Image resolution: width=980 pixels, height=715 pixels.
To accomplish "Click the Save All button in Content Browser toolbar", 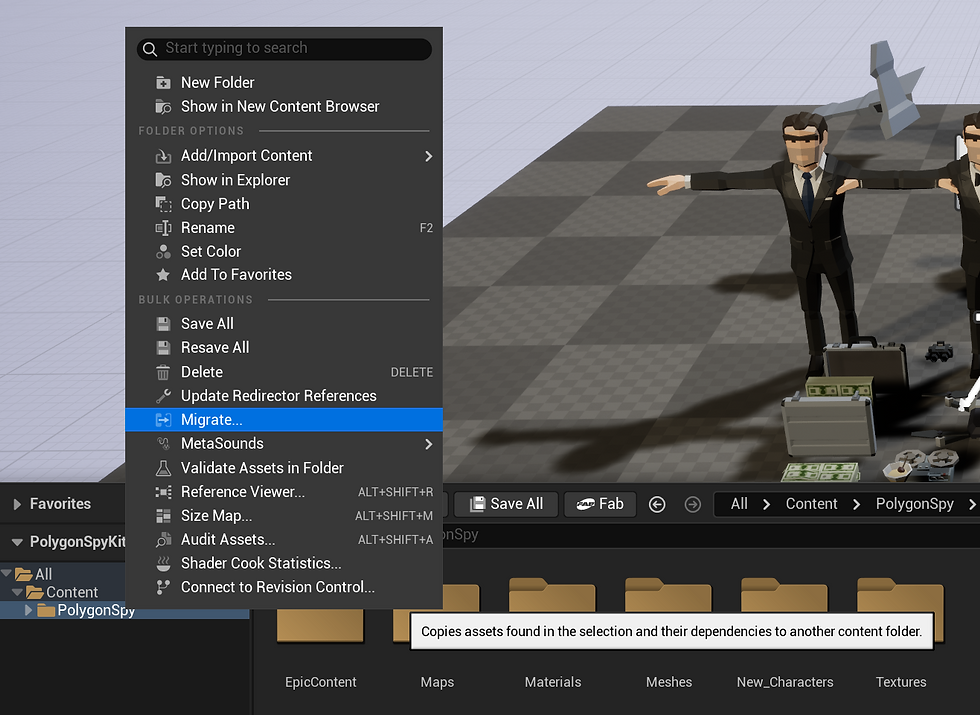I will [506, 504].
